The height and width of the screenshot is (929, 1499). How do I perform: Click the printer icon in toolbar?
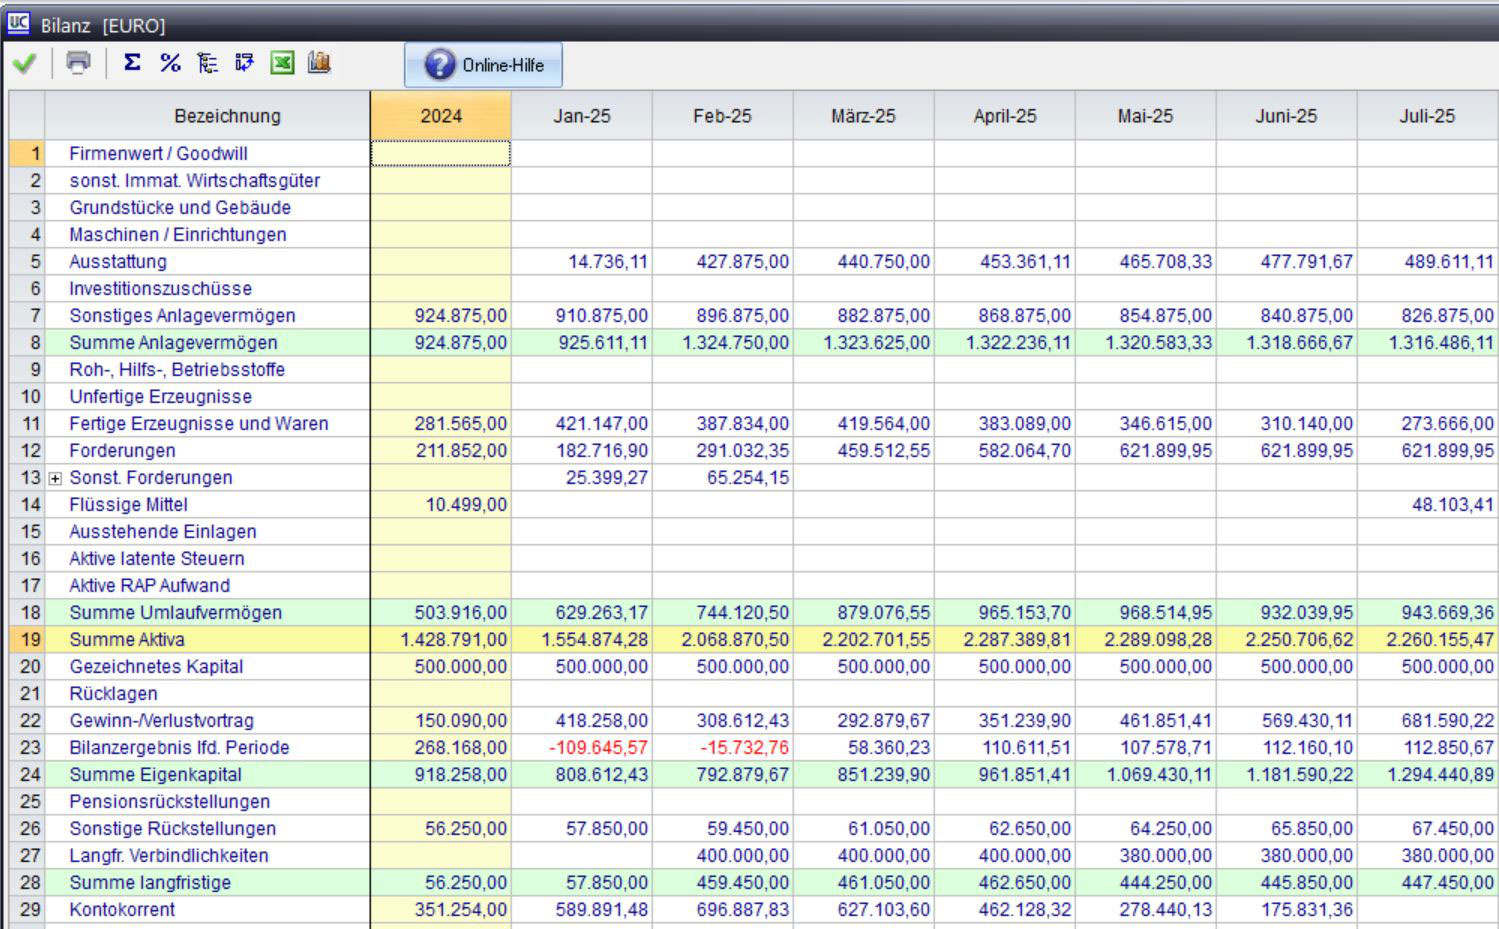(x=78, y=63)
